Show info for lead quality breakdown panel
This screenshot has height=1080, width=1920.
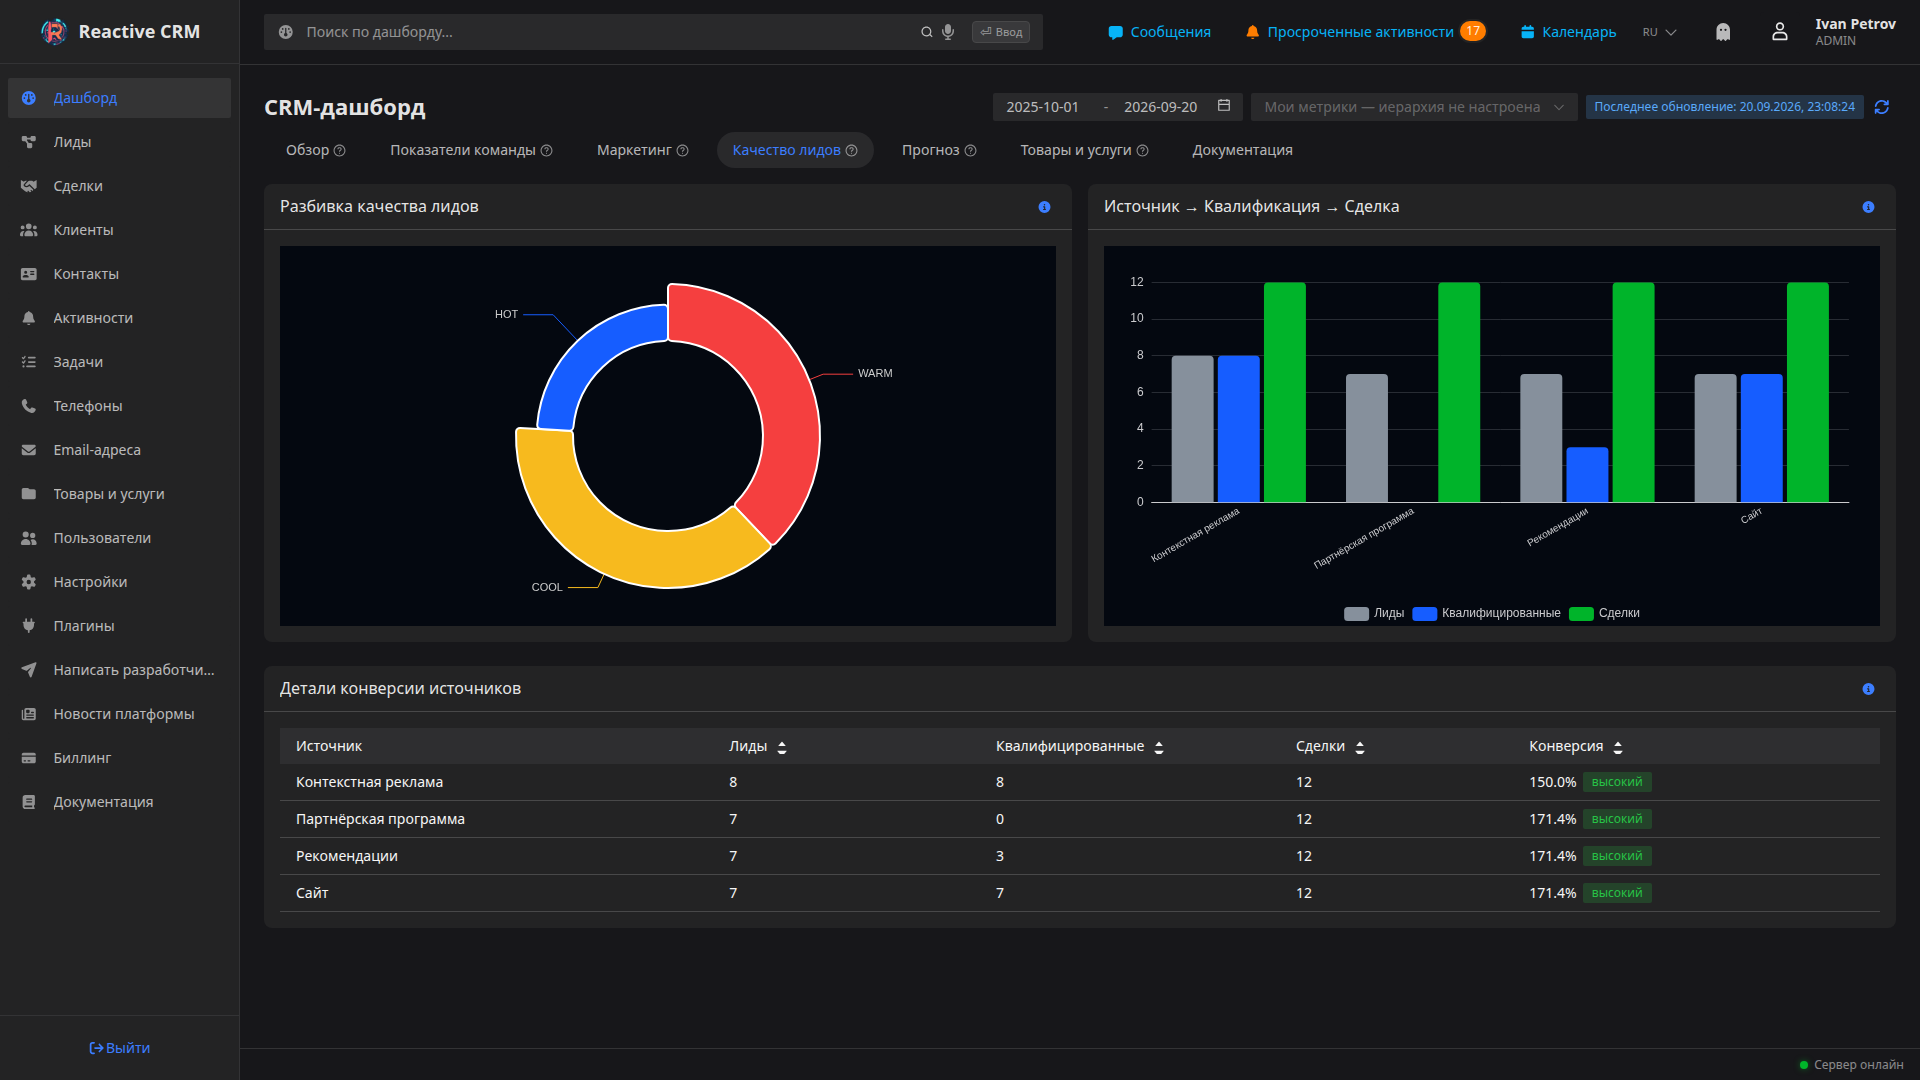tap(1044, 207)
